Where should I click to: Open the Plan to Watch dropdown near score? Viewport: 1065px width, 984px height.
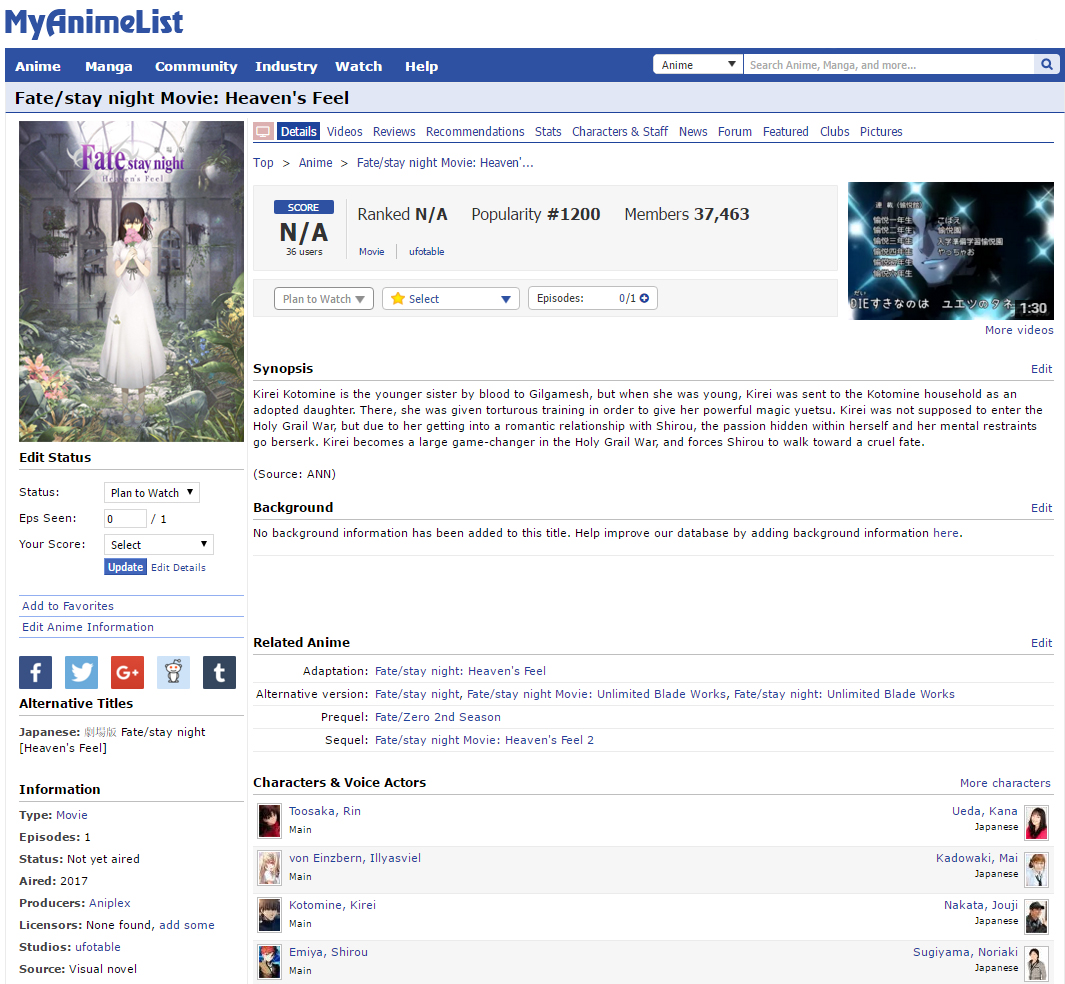coord(324,299)
